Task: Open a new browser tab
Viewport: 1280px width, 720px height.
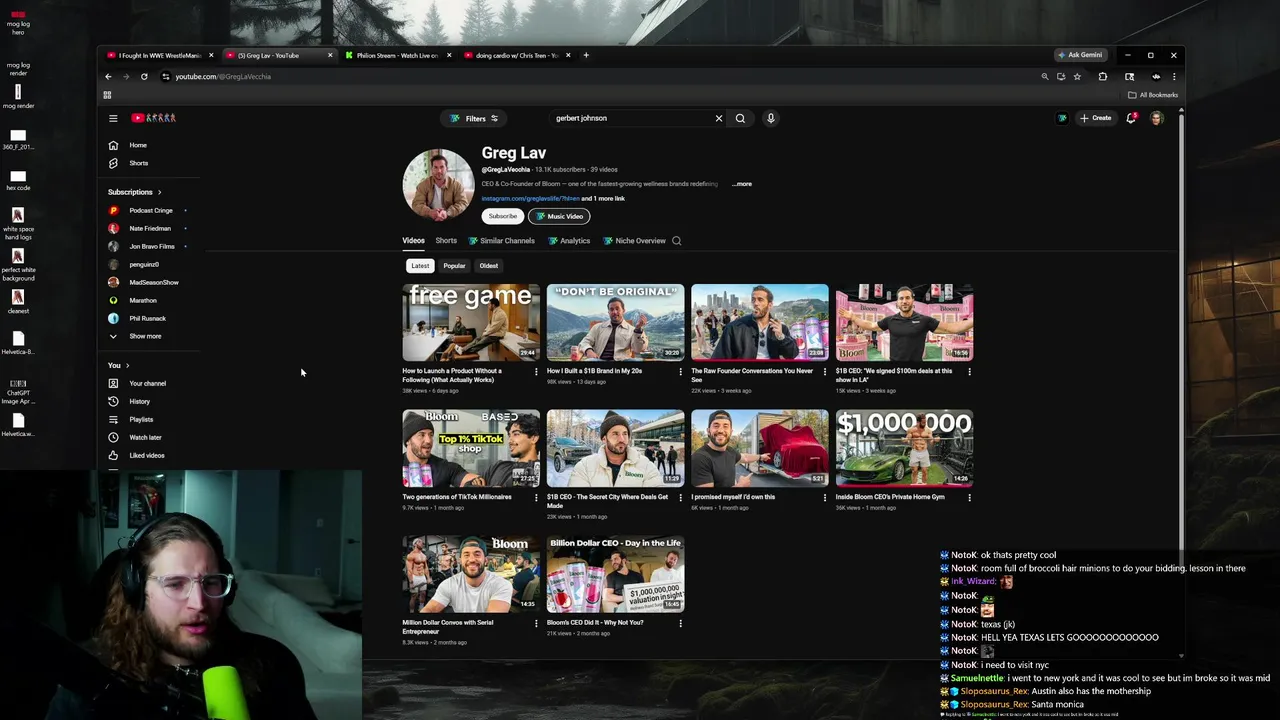Action: pos(586,55)
